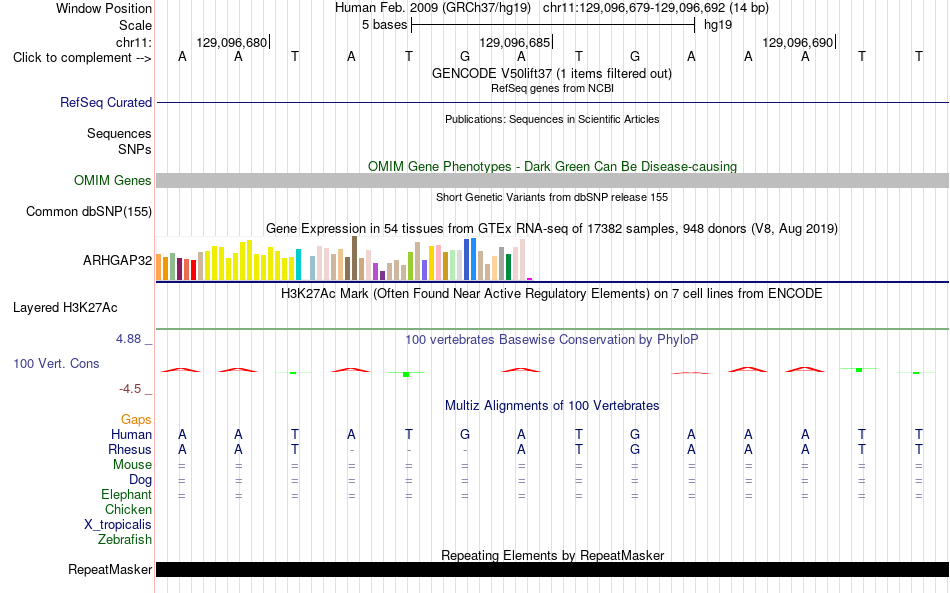Click 'Publications: Sequences in Scientific Articles' title

(x=552, y=119)
